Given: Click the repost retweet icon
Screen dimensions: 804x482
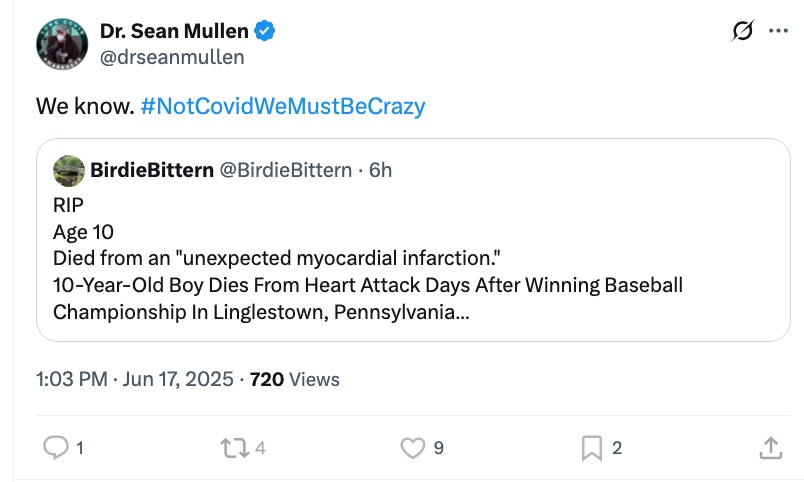Looking at the screenshot, I should pyautogui.click(x=235, y=449).
